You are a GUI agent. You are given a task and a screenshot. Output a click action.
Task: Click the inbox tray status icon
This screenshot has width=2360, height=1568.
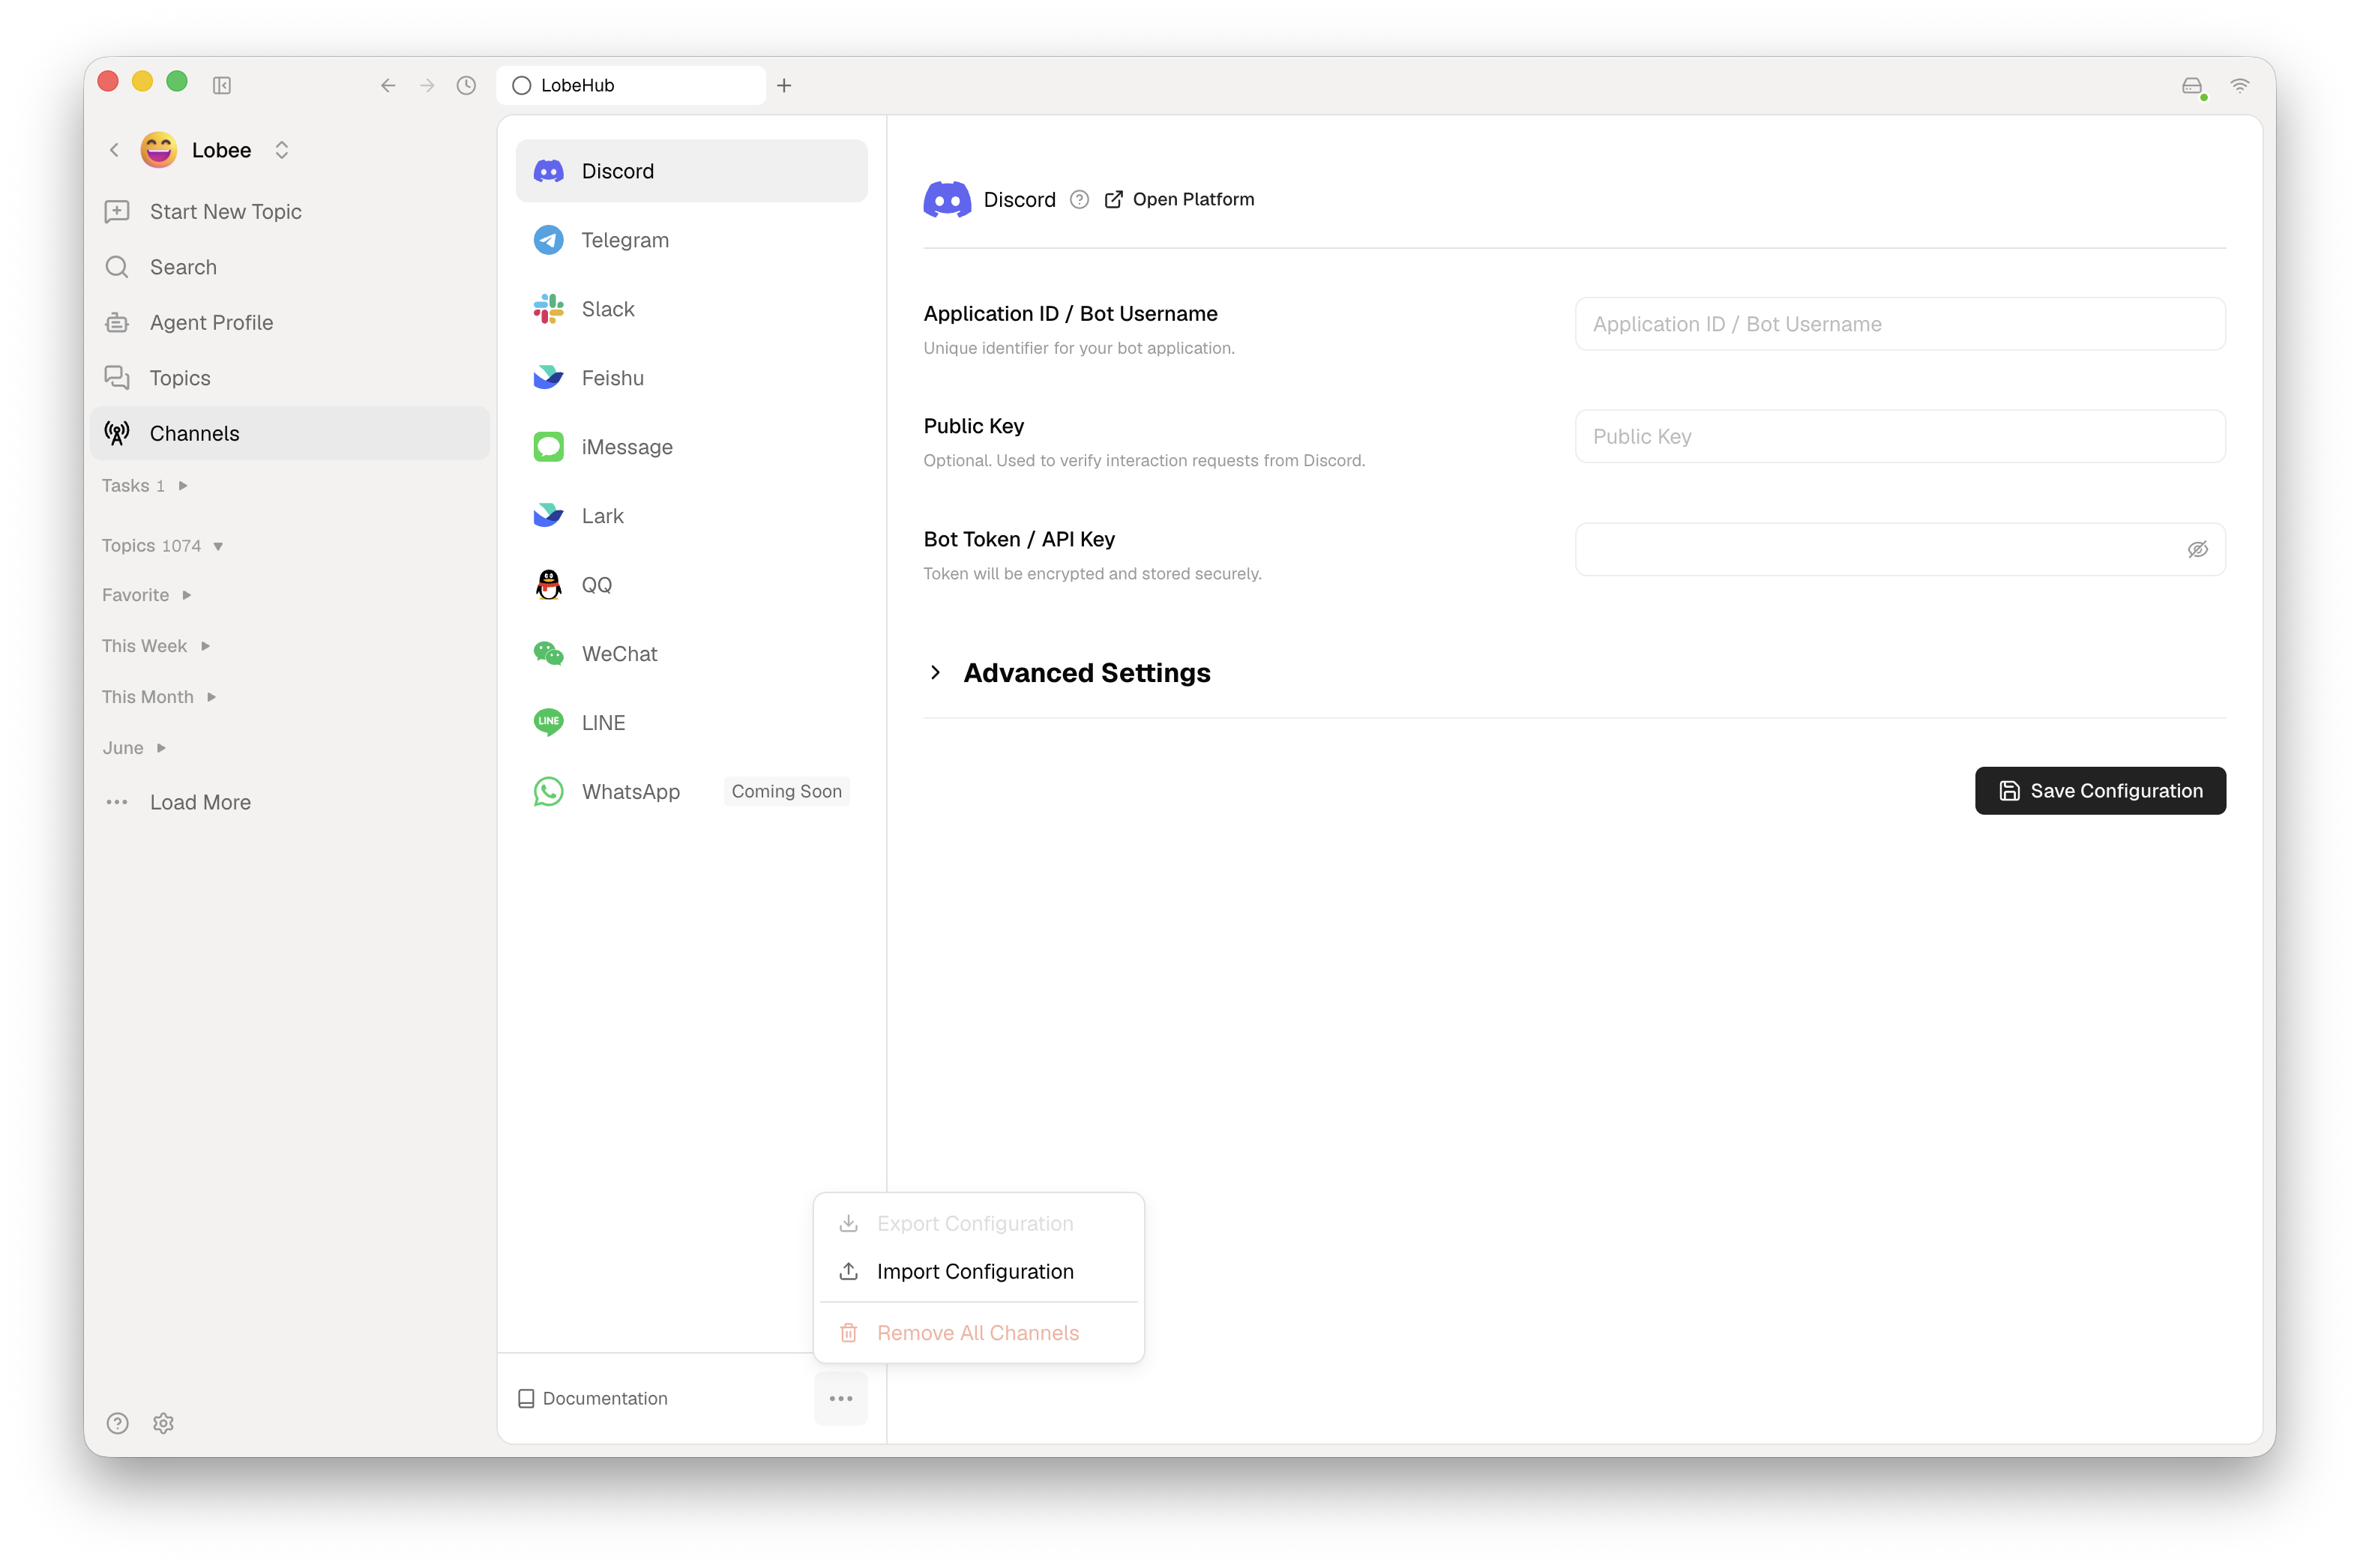[x=2192, y=86]
